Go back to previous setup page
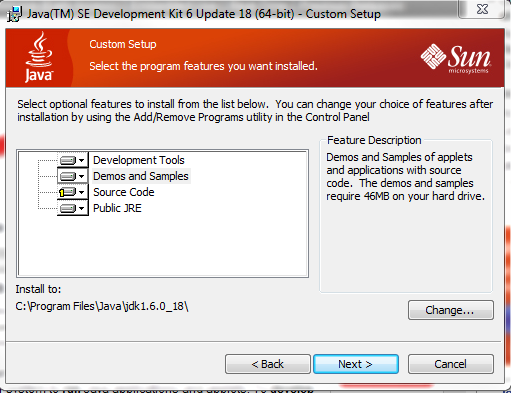The width and height of the screenshot is (511, 393). click(x=268, y=364)
